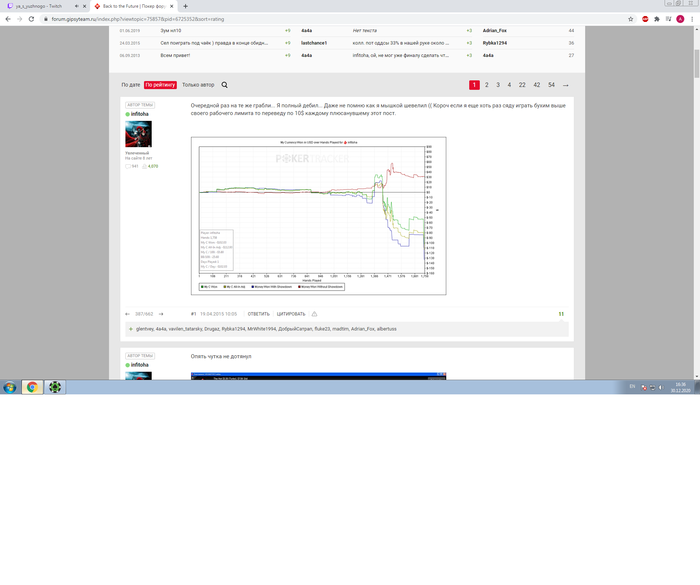Viewport: 700px width, 585px height.
Task: Reply to post via ОТВЕТИТЬ
Action: pos(258,314)
